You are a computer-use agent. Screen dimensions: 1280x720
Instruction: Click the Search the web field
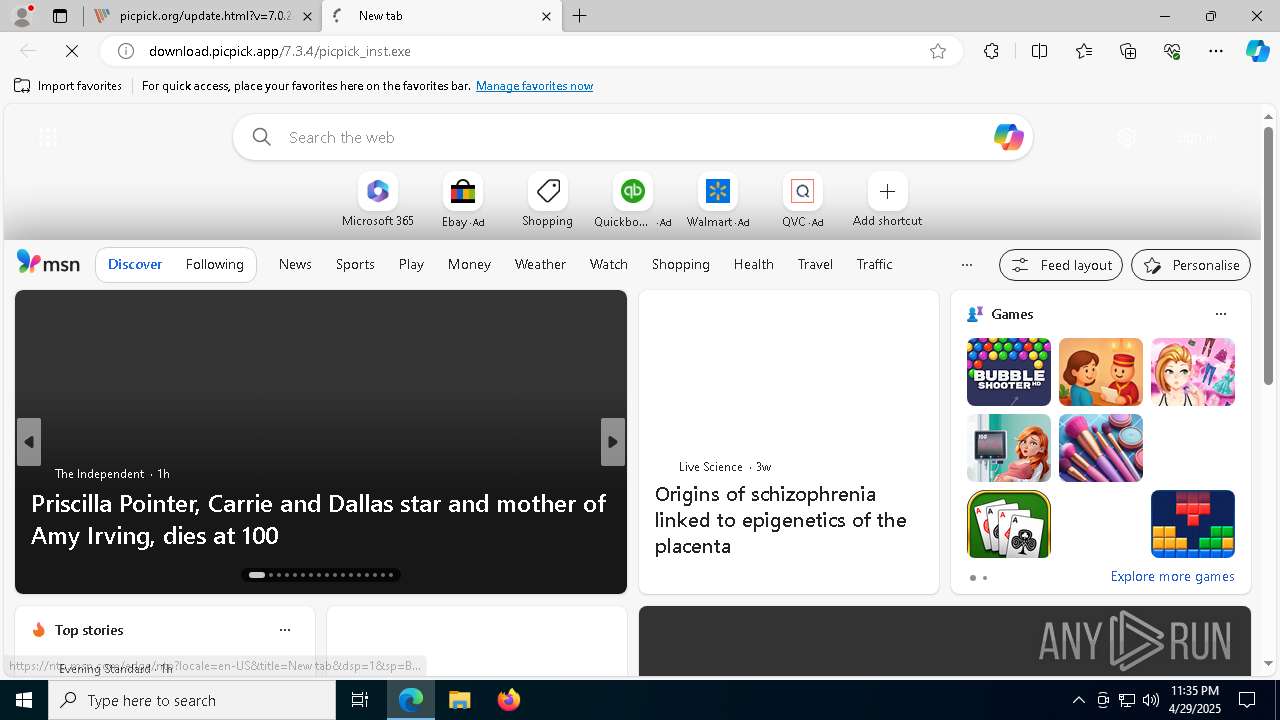click(x=633, y=137)
